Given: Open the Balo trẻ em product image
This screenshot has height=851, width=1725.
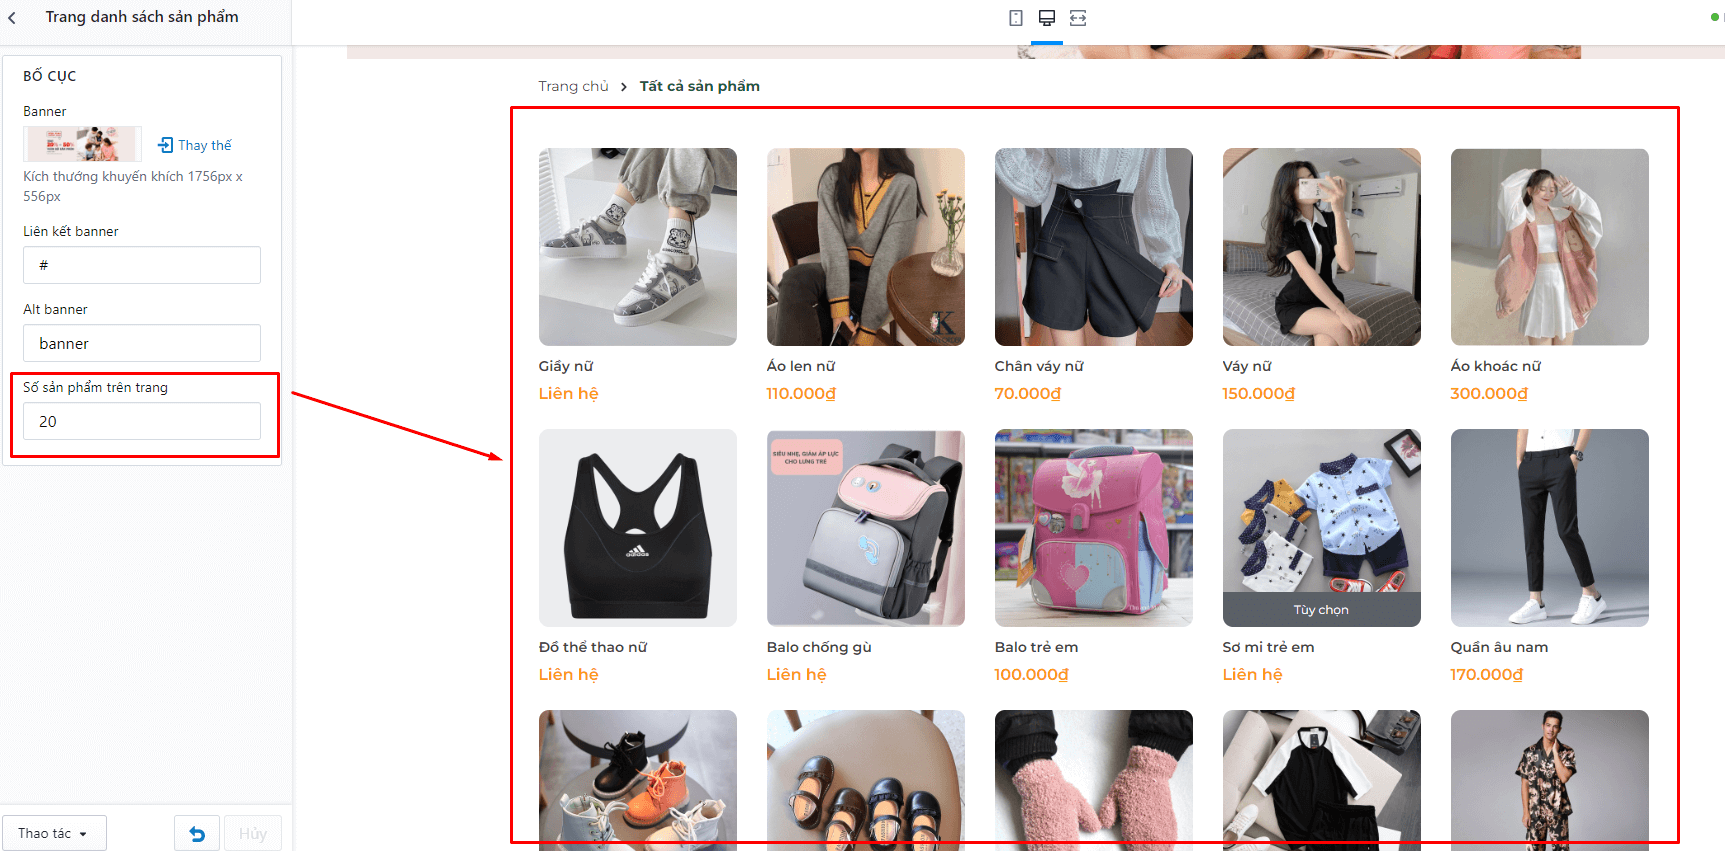Looking at the screenshot, I should tap(1094, 528).
